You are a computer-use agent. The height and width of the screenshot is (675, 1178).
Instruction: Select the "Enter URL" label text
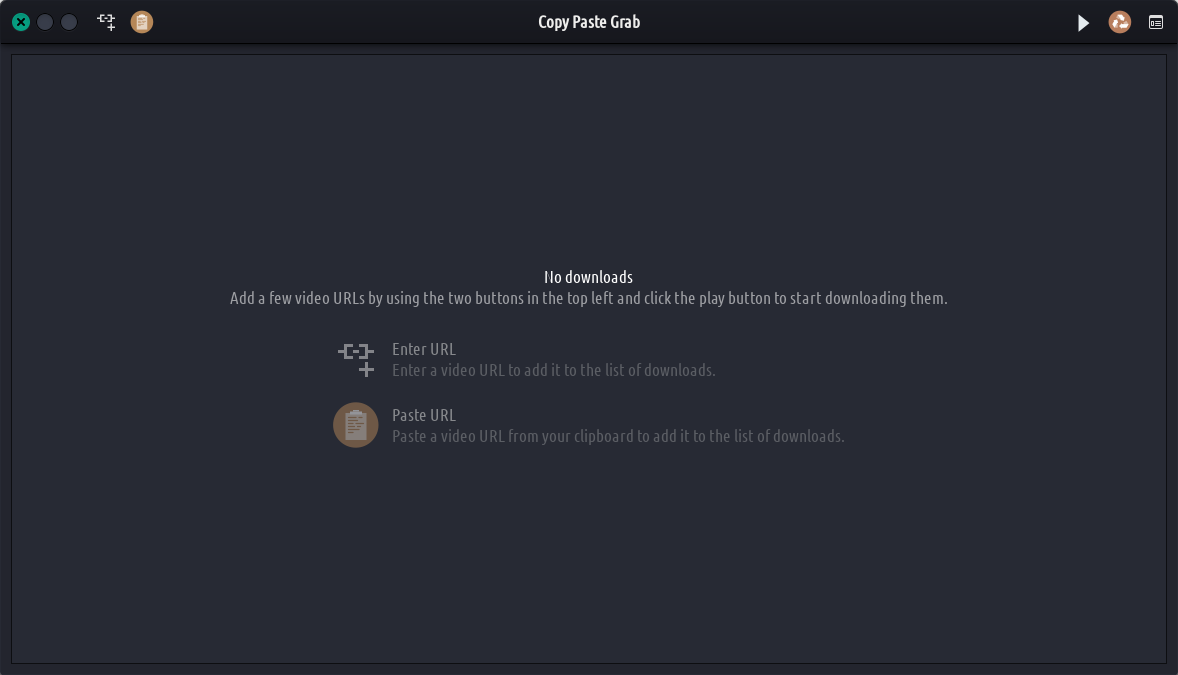tap(423, 349)
